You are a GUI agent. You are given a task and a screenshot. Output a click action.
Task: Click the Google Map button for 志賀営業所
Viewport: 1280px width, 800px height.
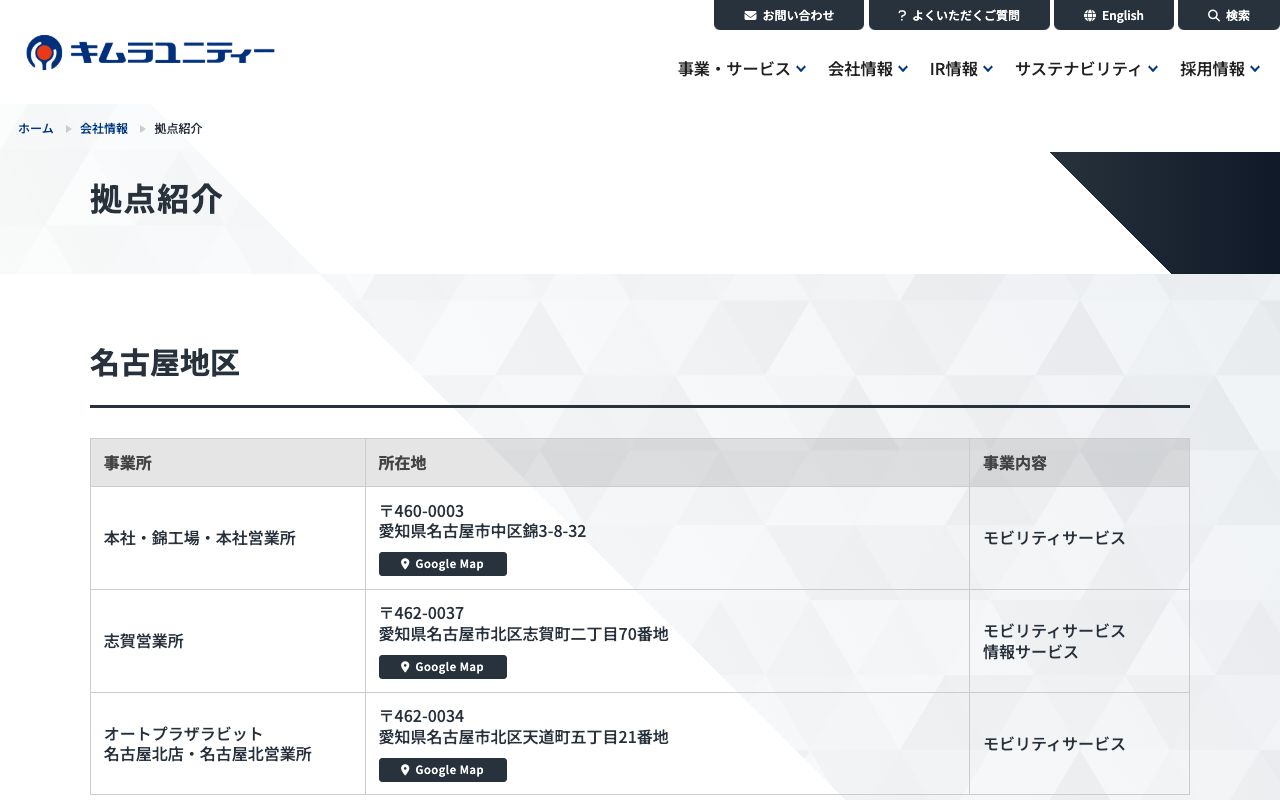click(443, 667)
